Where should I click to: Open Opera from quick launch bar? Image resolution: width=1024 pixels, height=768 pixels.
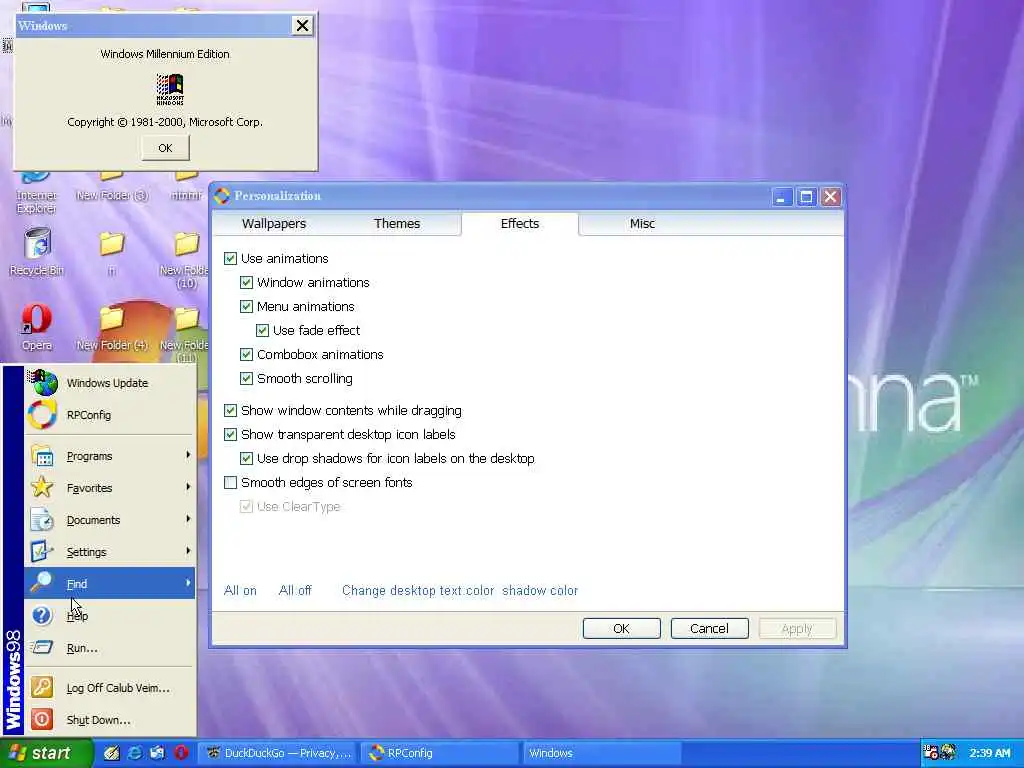coord(181,753)
